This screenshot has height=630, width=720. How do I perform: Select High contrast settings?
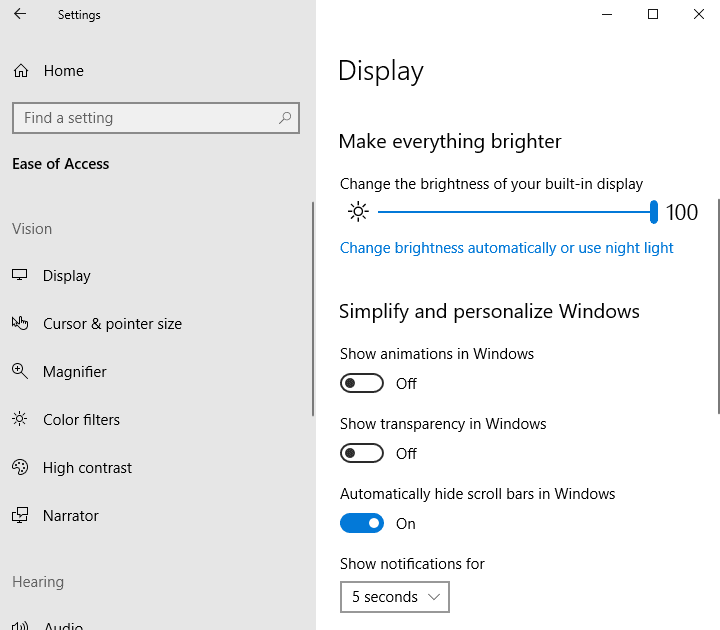(87, 467)
